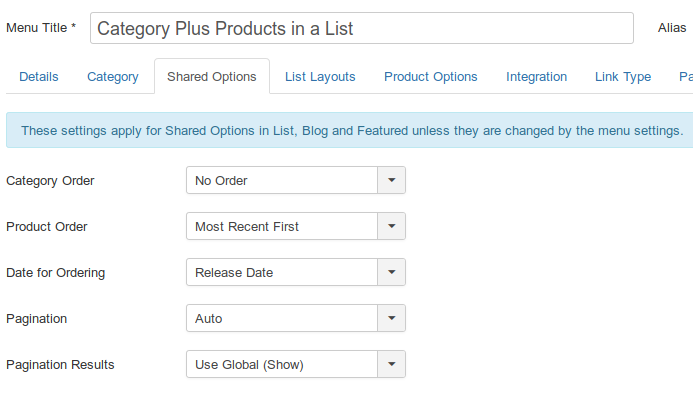This screenshot has width=693, height=404.
Task: Click the Product Order dropdown arrow
Action: pos(391,227)
